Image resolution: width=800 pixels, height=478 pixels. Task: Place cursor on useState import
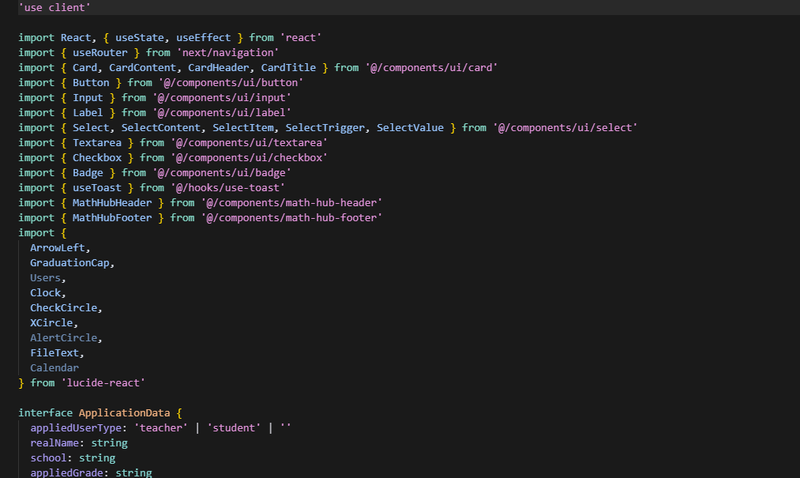point(139,38)
